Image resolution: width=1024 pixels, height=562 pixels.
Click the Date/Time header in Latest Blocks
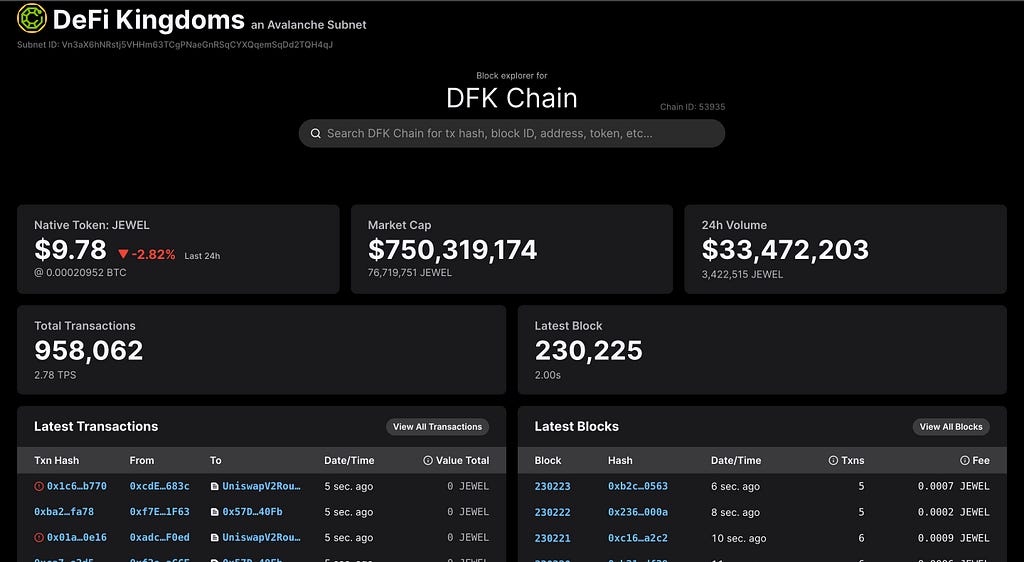pos(736,460)
